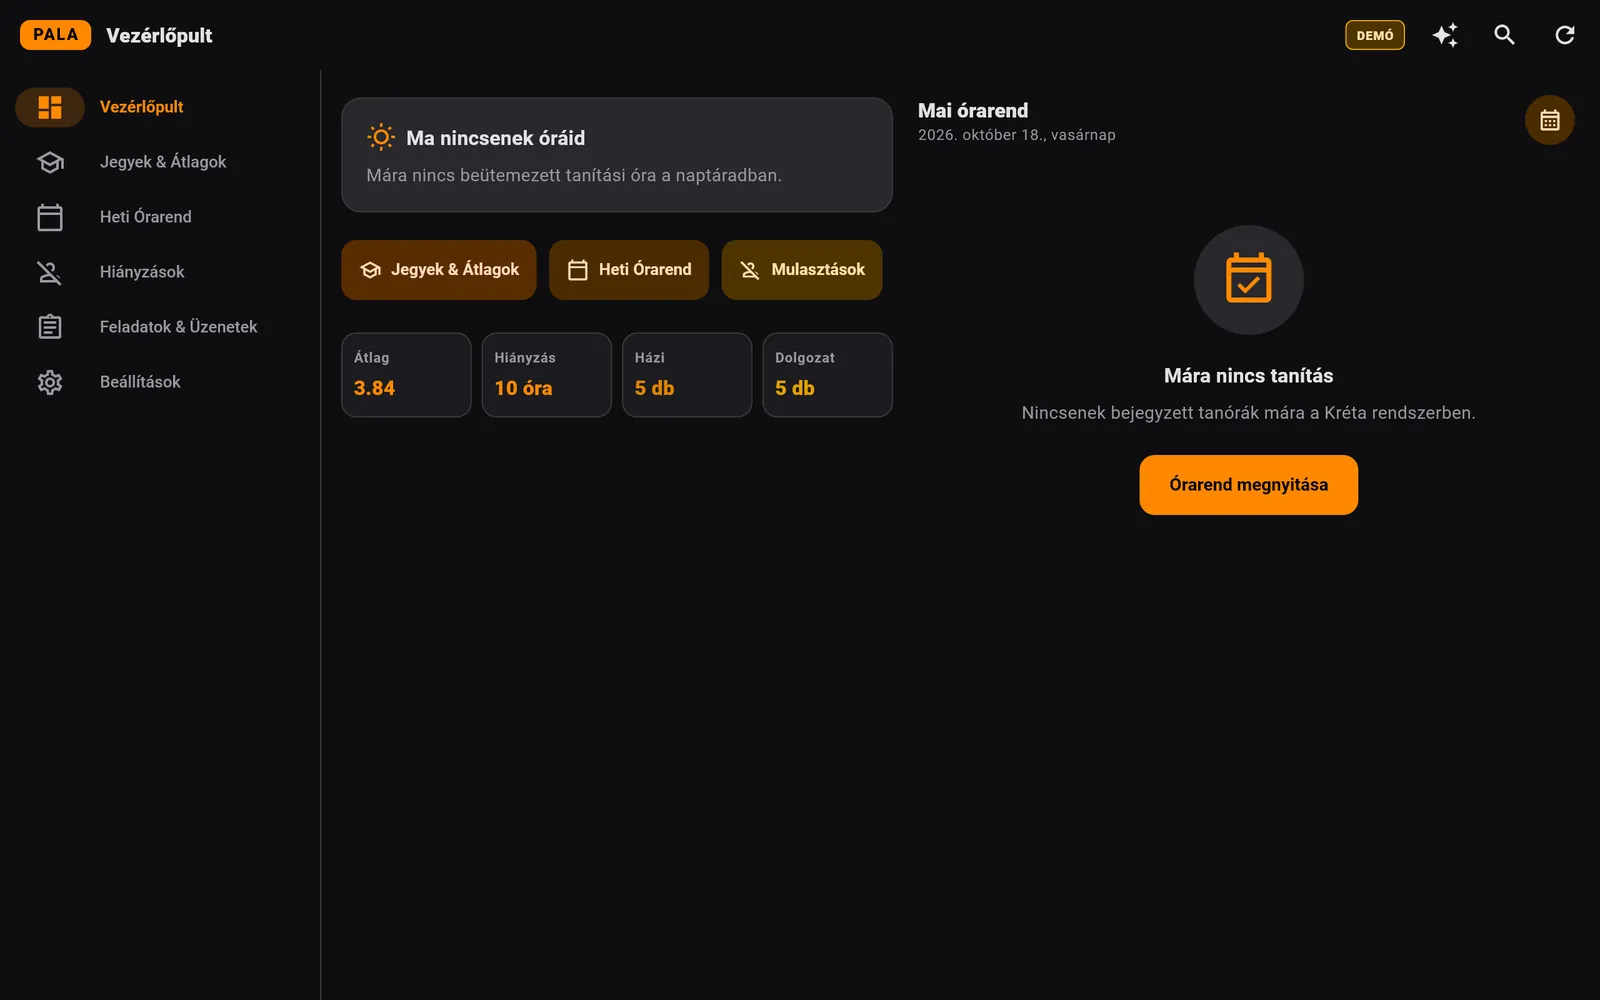Open Beállítások in the sidebar
The image size is (1600, 1000).
coord(140,382)
